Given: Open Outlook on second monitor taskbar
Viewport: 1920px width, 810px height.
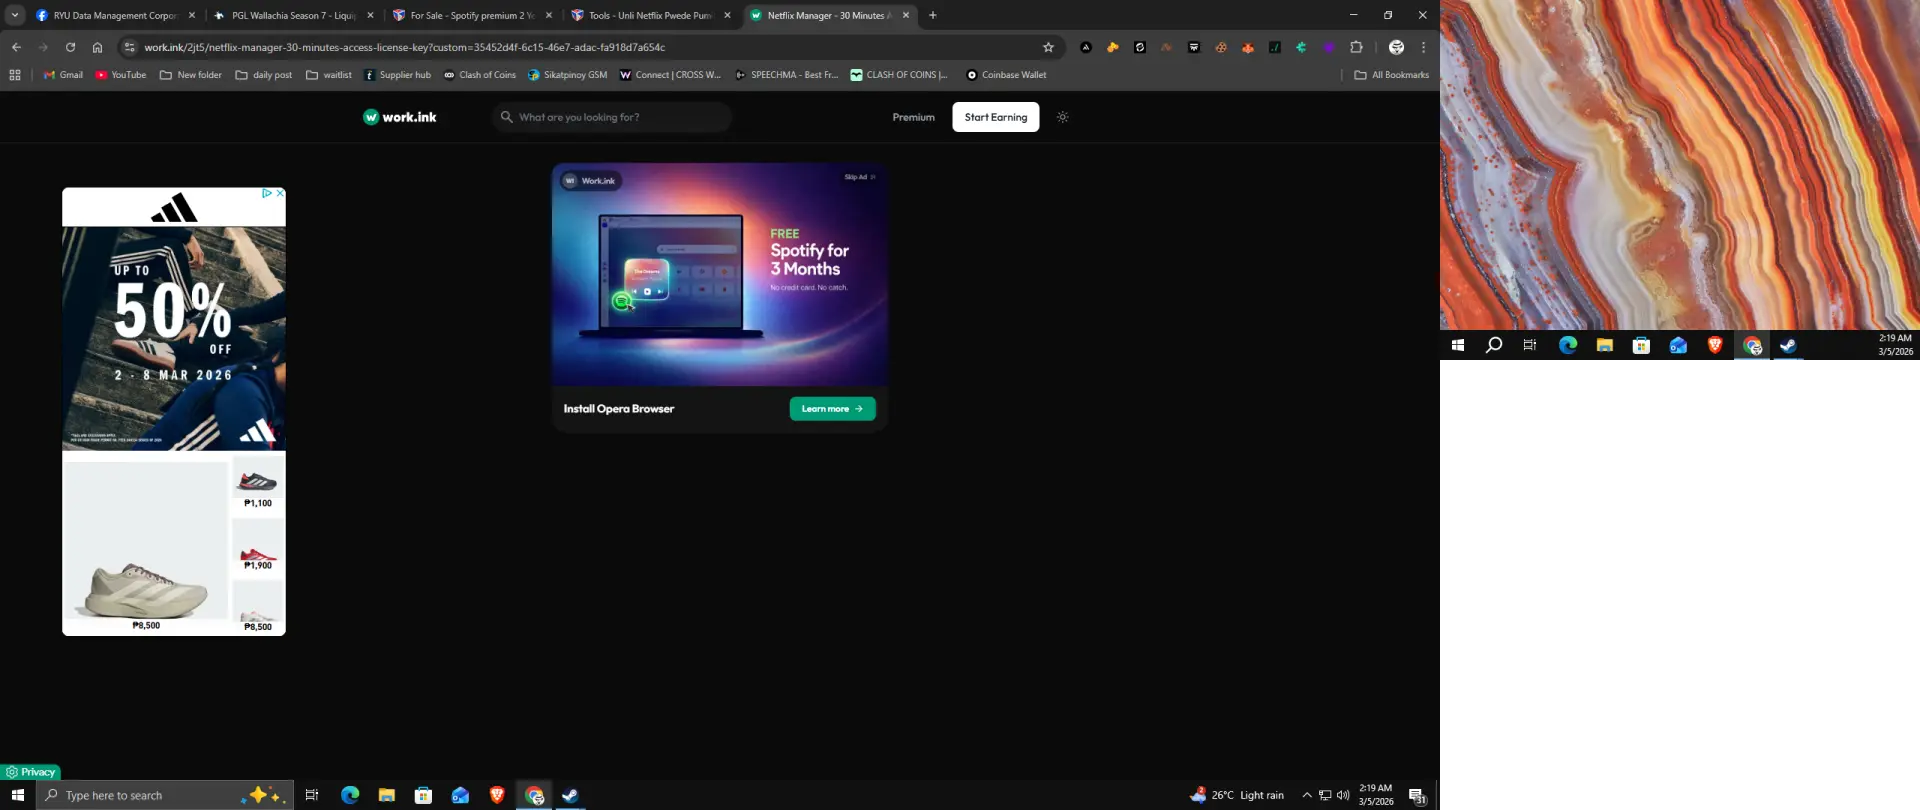Looking at the screenshot, I should pos(1678,345).
